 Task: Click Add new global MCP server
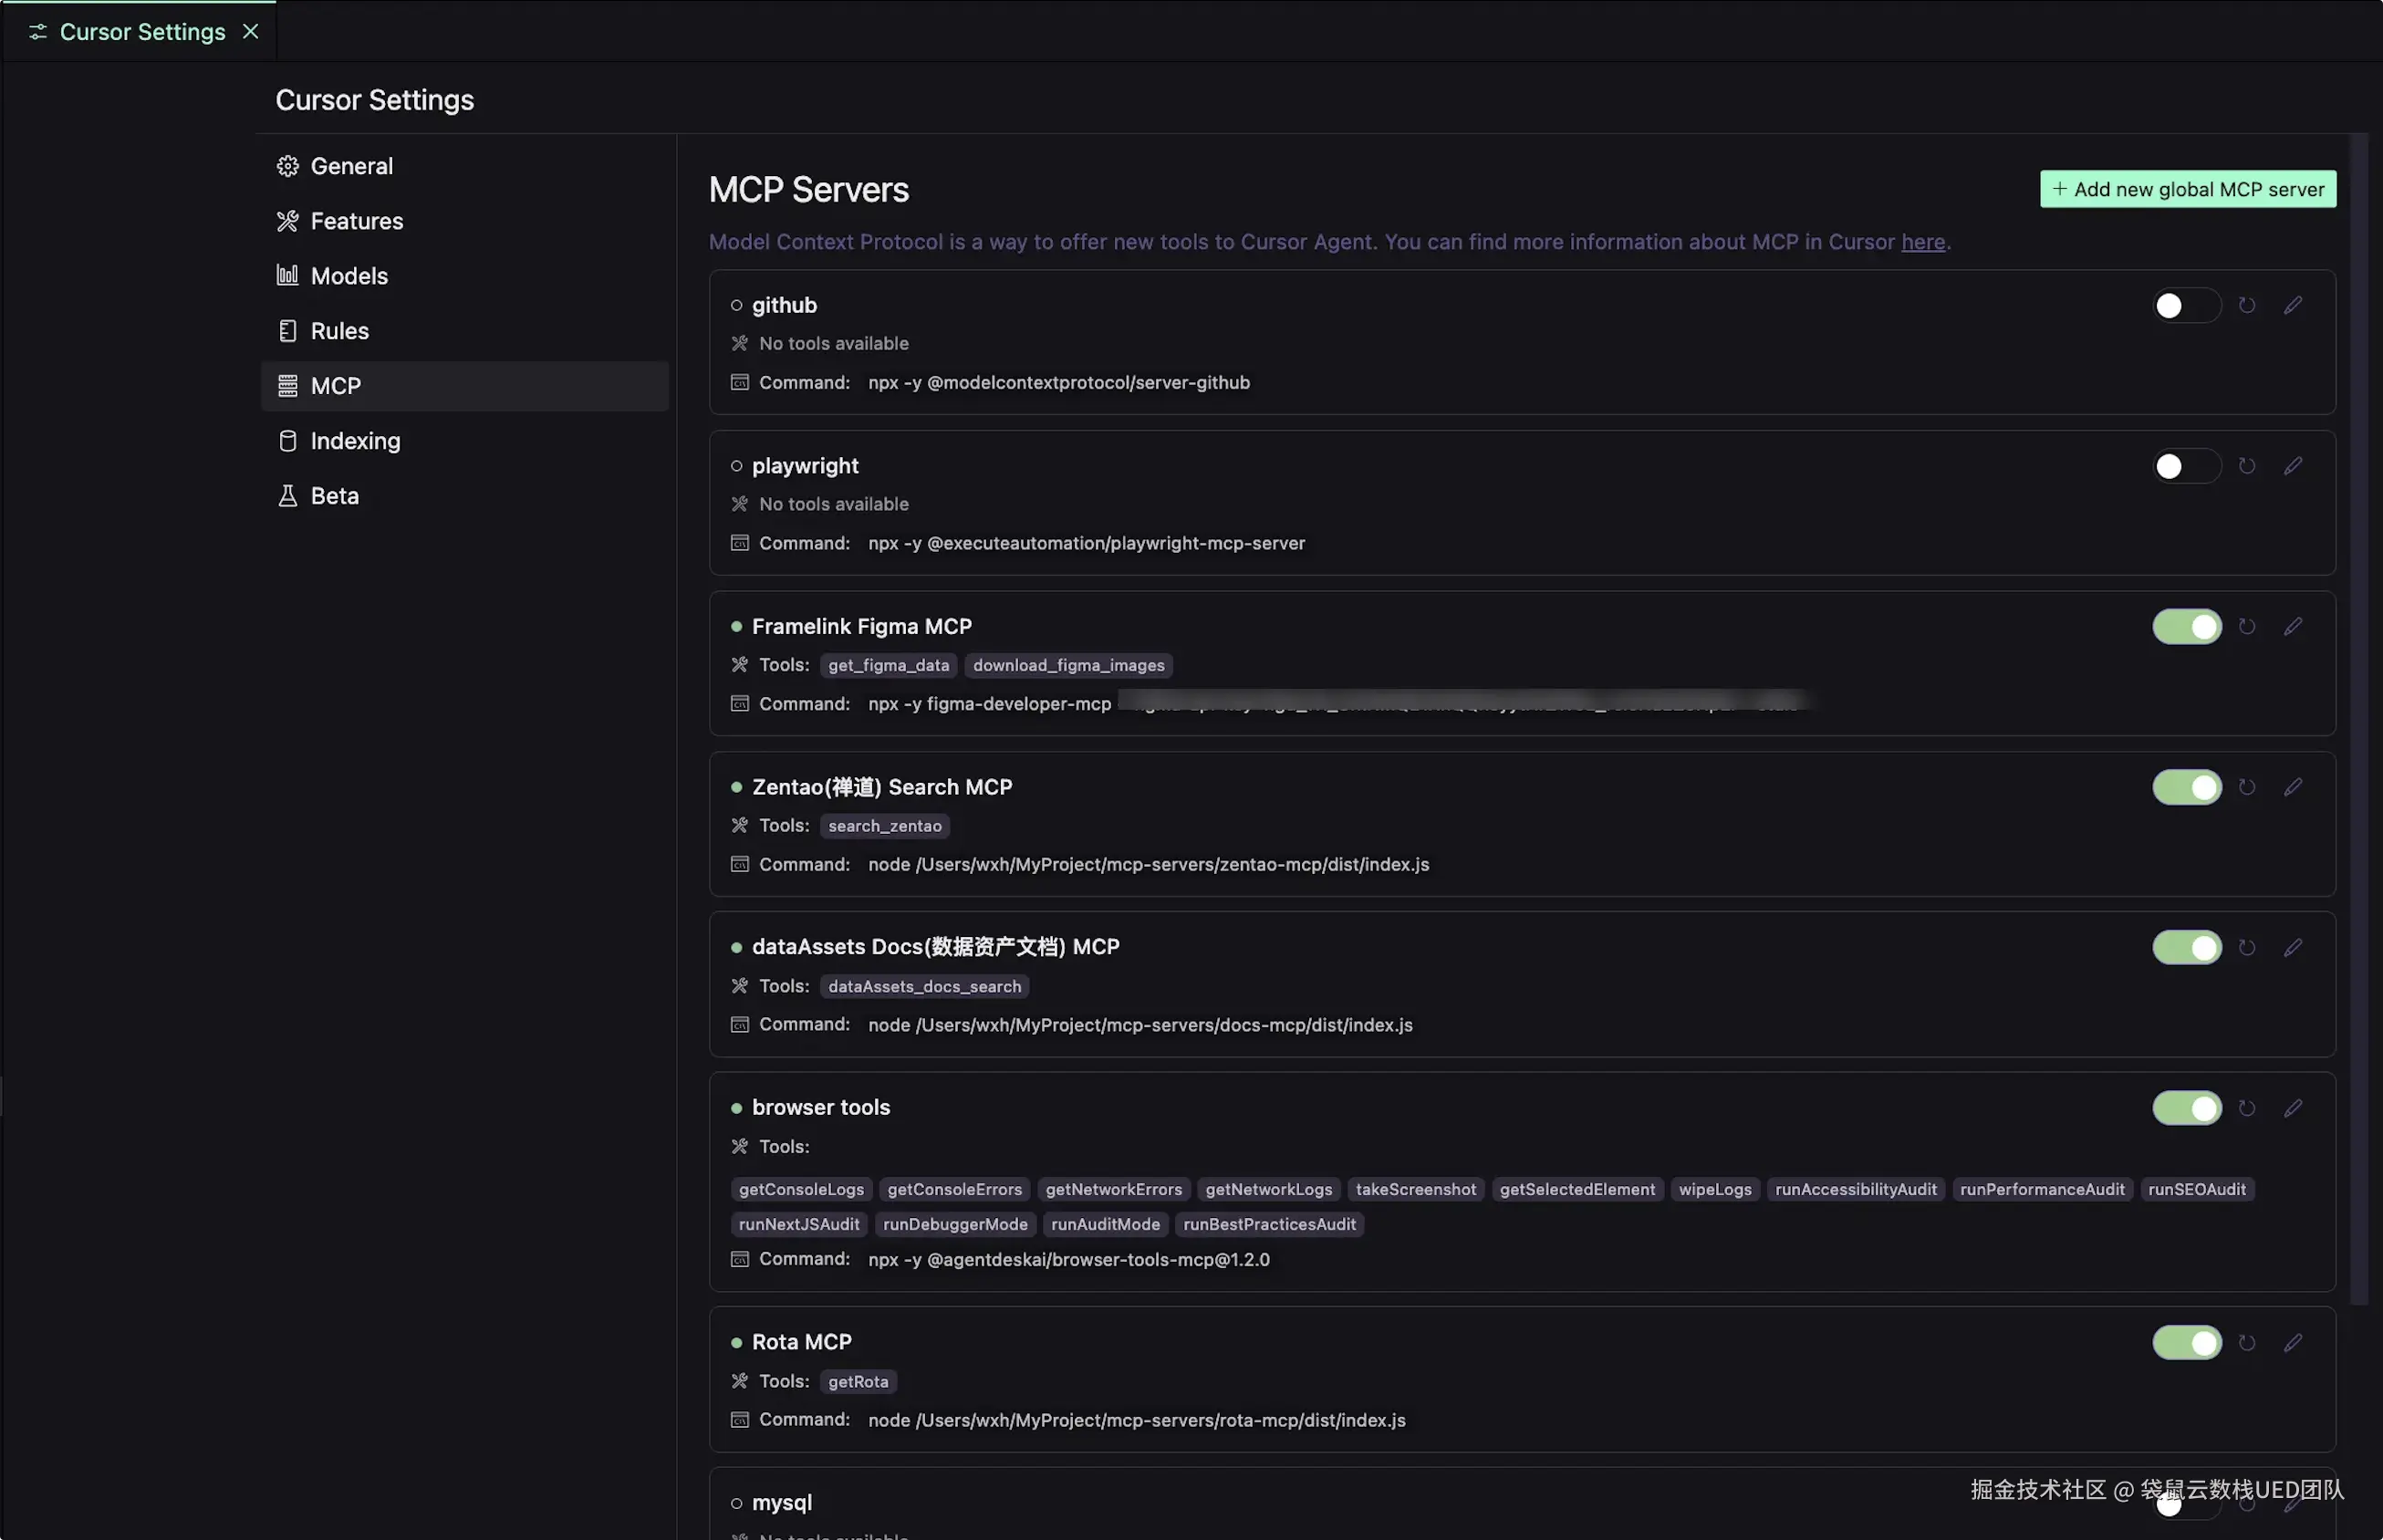[x=2187, y=189]
